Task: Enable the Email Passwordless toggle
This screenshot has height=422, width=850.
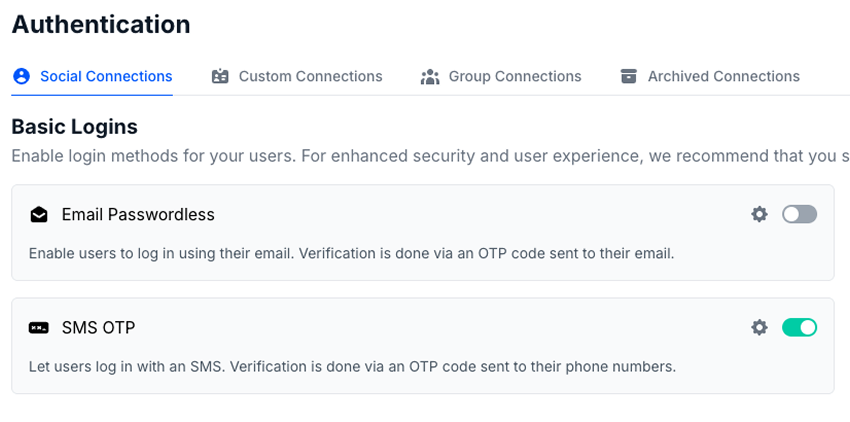Action: point(799,214)
